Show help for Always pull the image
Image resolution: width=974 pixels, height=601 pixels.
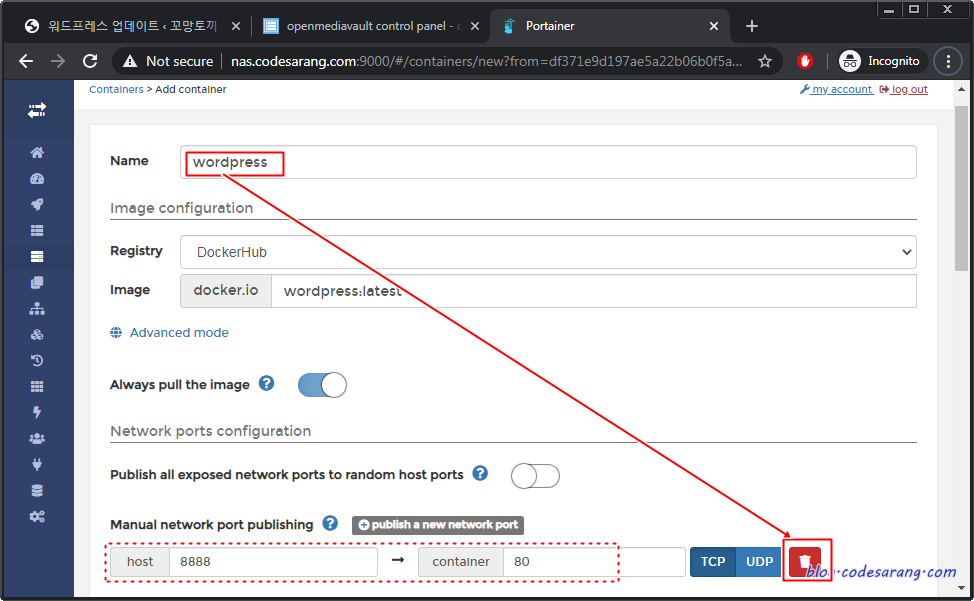266,383
